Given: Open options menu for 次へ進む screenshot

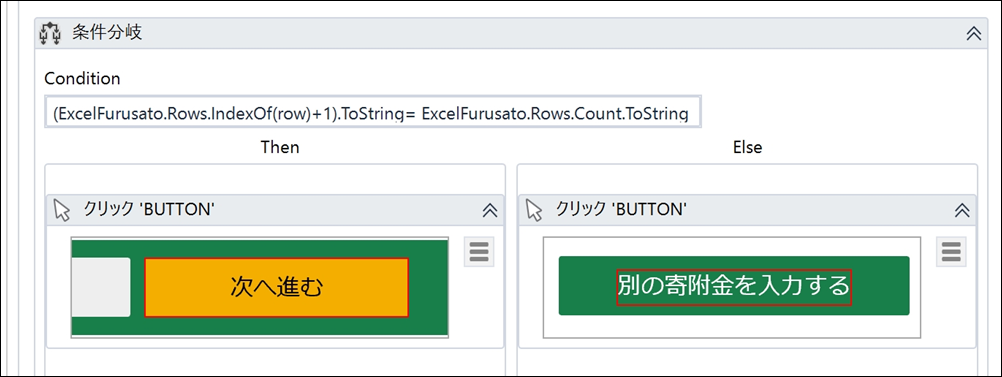Looking at the screenshot, I should (479, 252).
